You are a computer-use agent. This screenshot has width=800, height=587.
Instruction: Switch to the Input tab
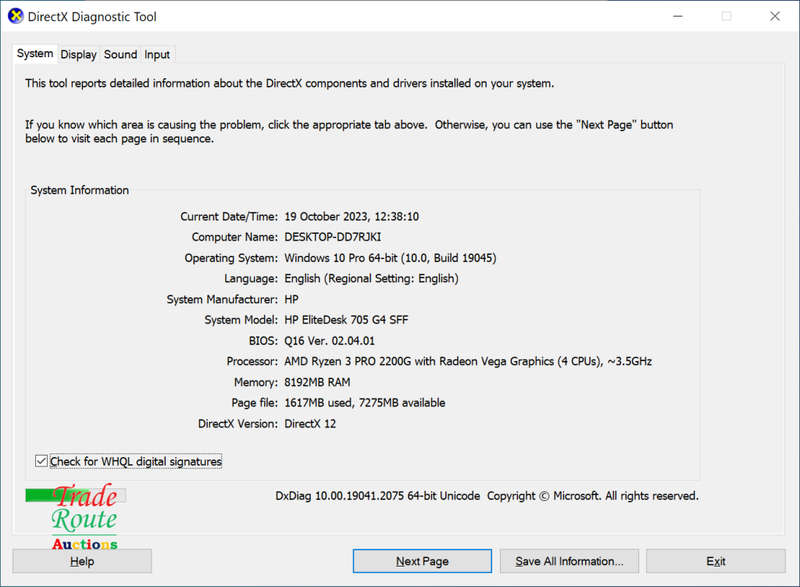(157, 55)
